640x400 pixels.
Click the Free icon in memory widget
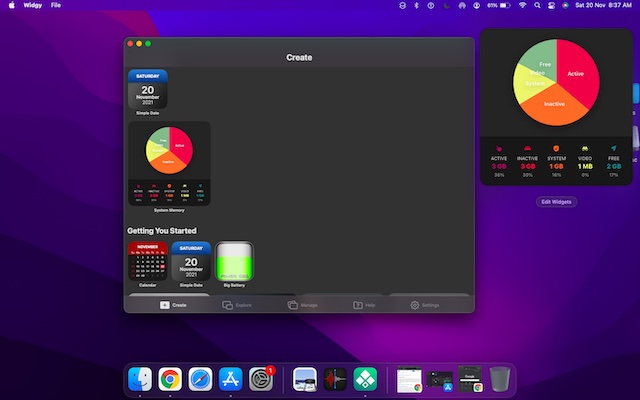pyautogui.click(x=613, y=149)
